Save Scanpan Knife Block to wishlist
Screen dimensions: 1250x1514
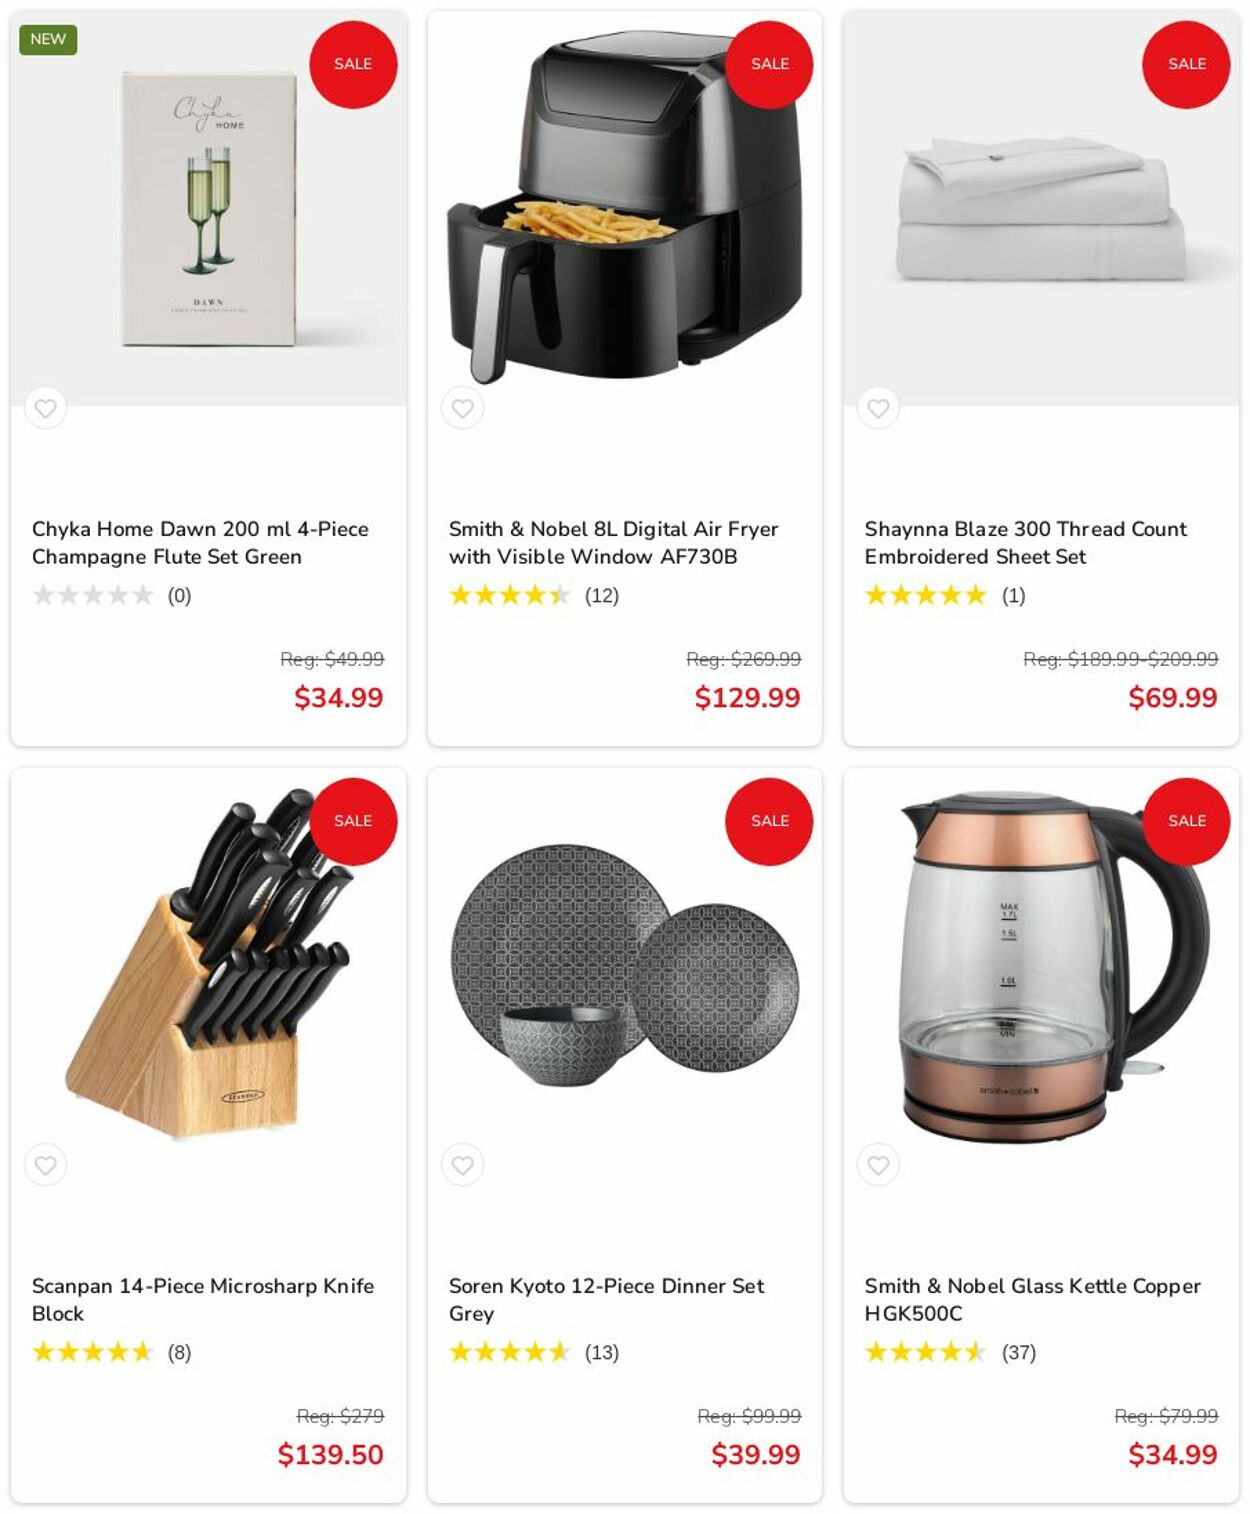point(45,1165)
